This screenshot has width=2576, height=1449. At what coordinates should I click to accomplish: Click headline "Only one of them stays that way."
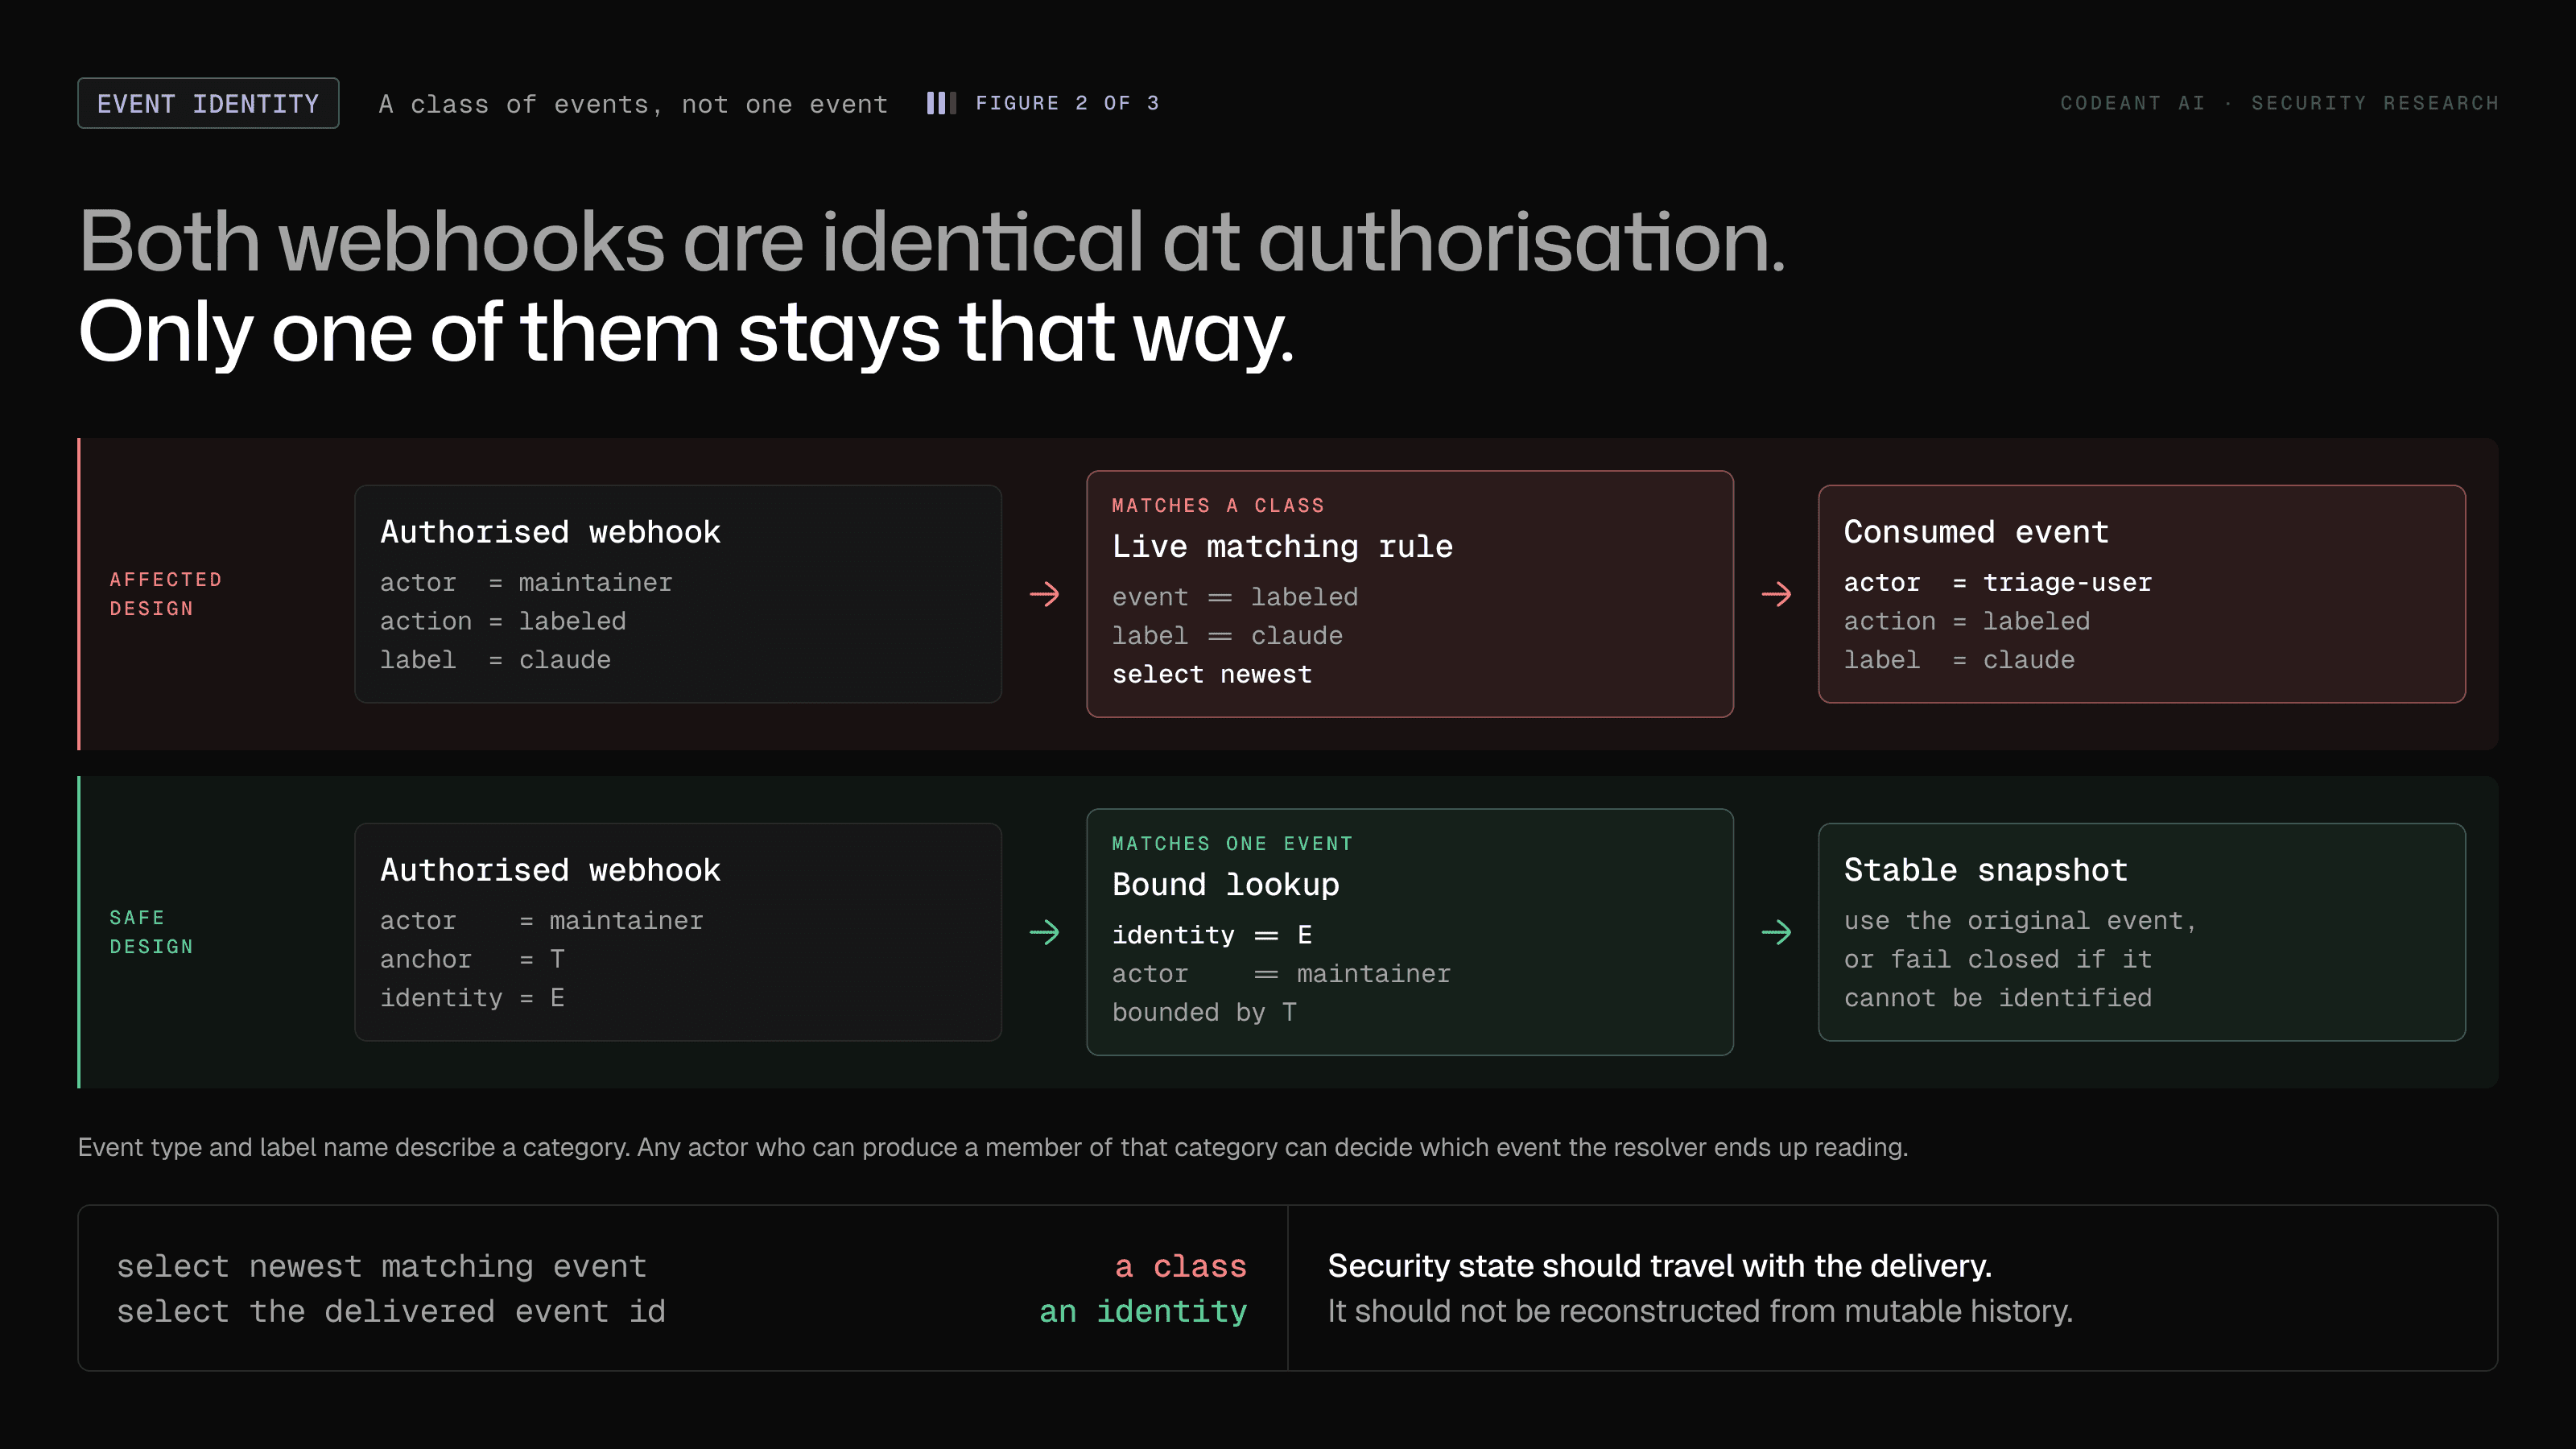tap(686, 332)
